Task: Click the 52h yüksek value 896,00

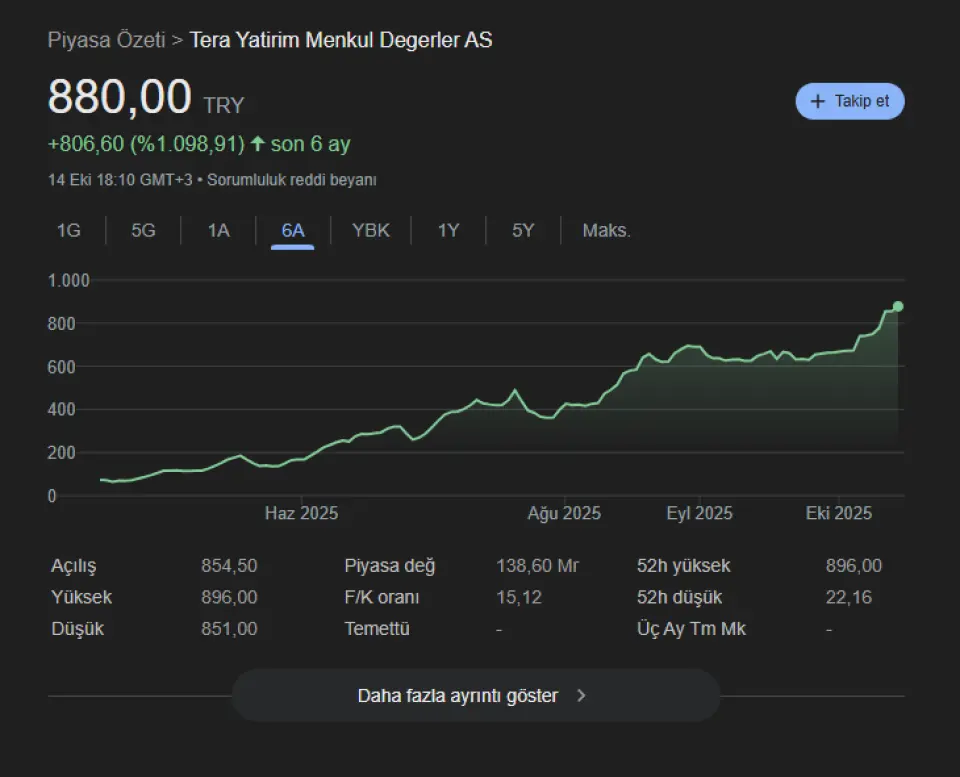Action: click(x=853, y=566)
